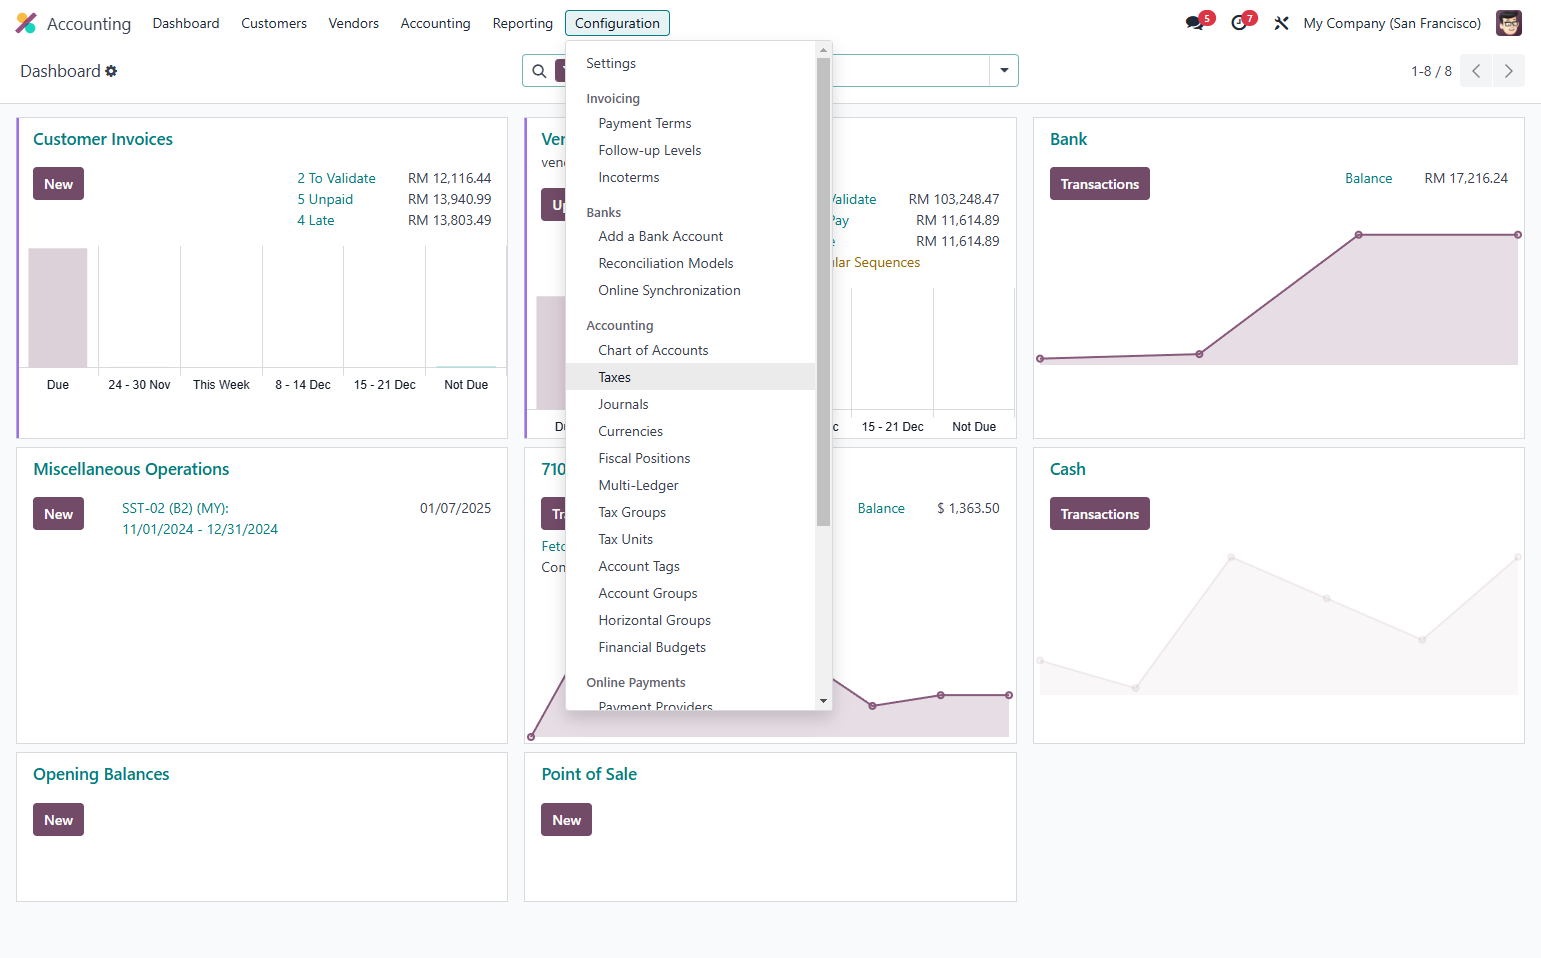Select Journals

tap(691, 404)
